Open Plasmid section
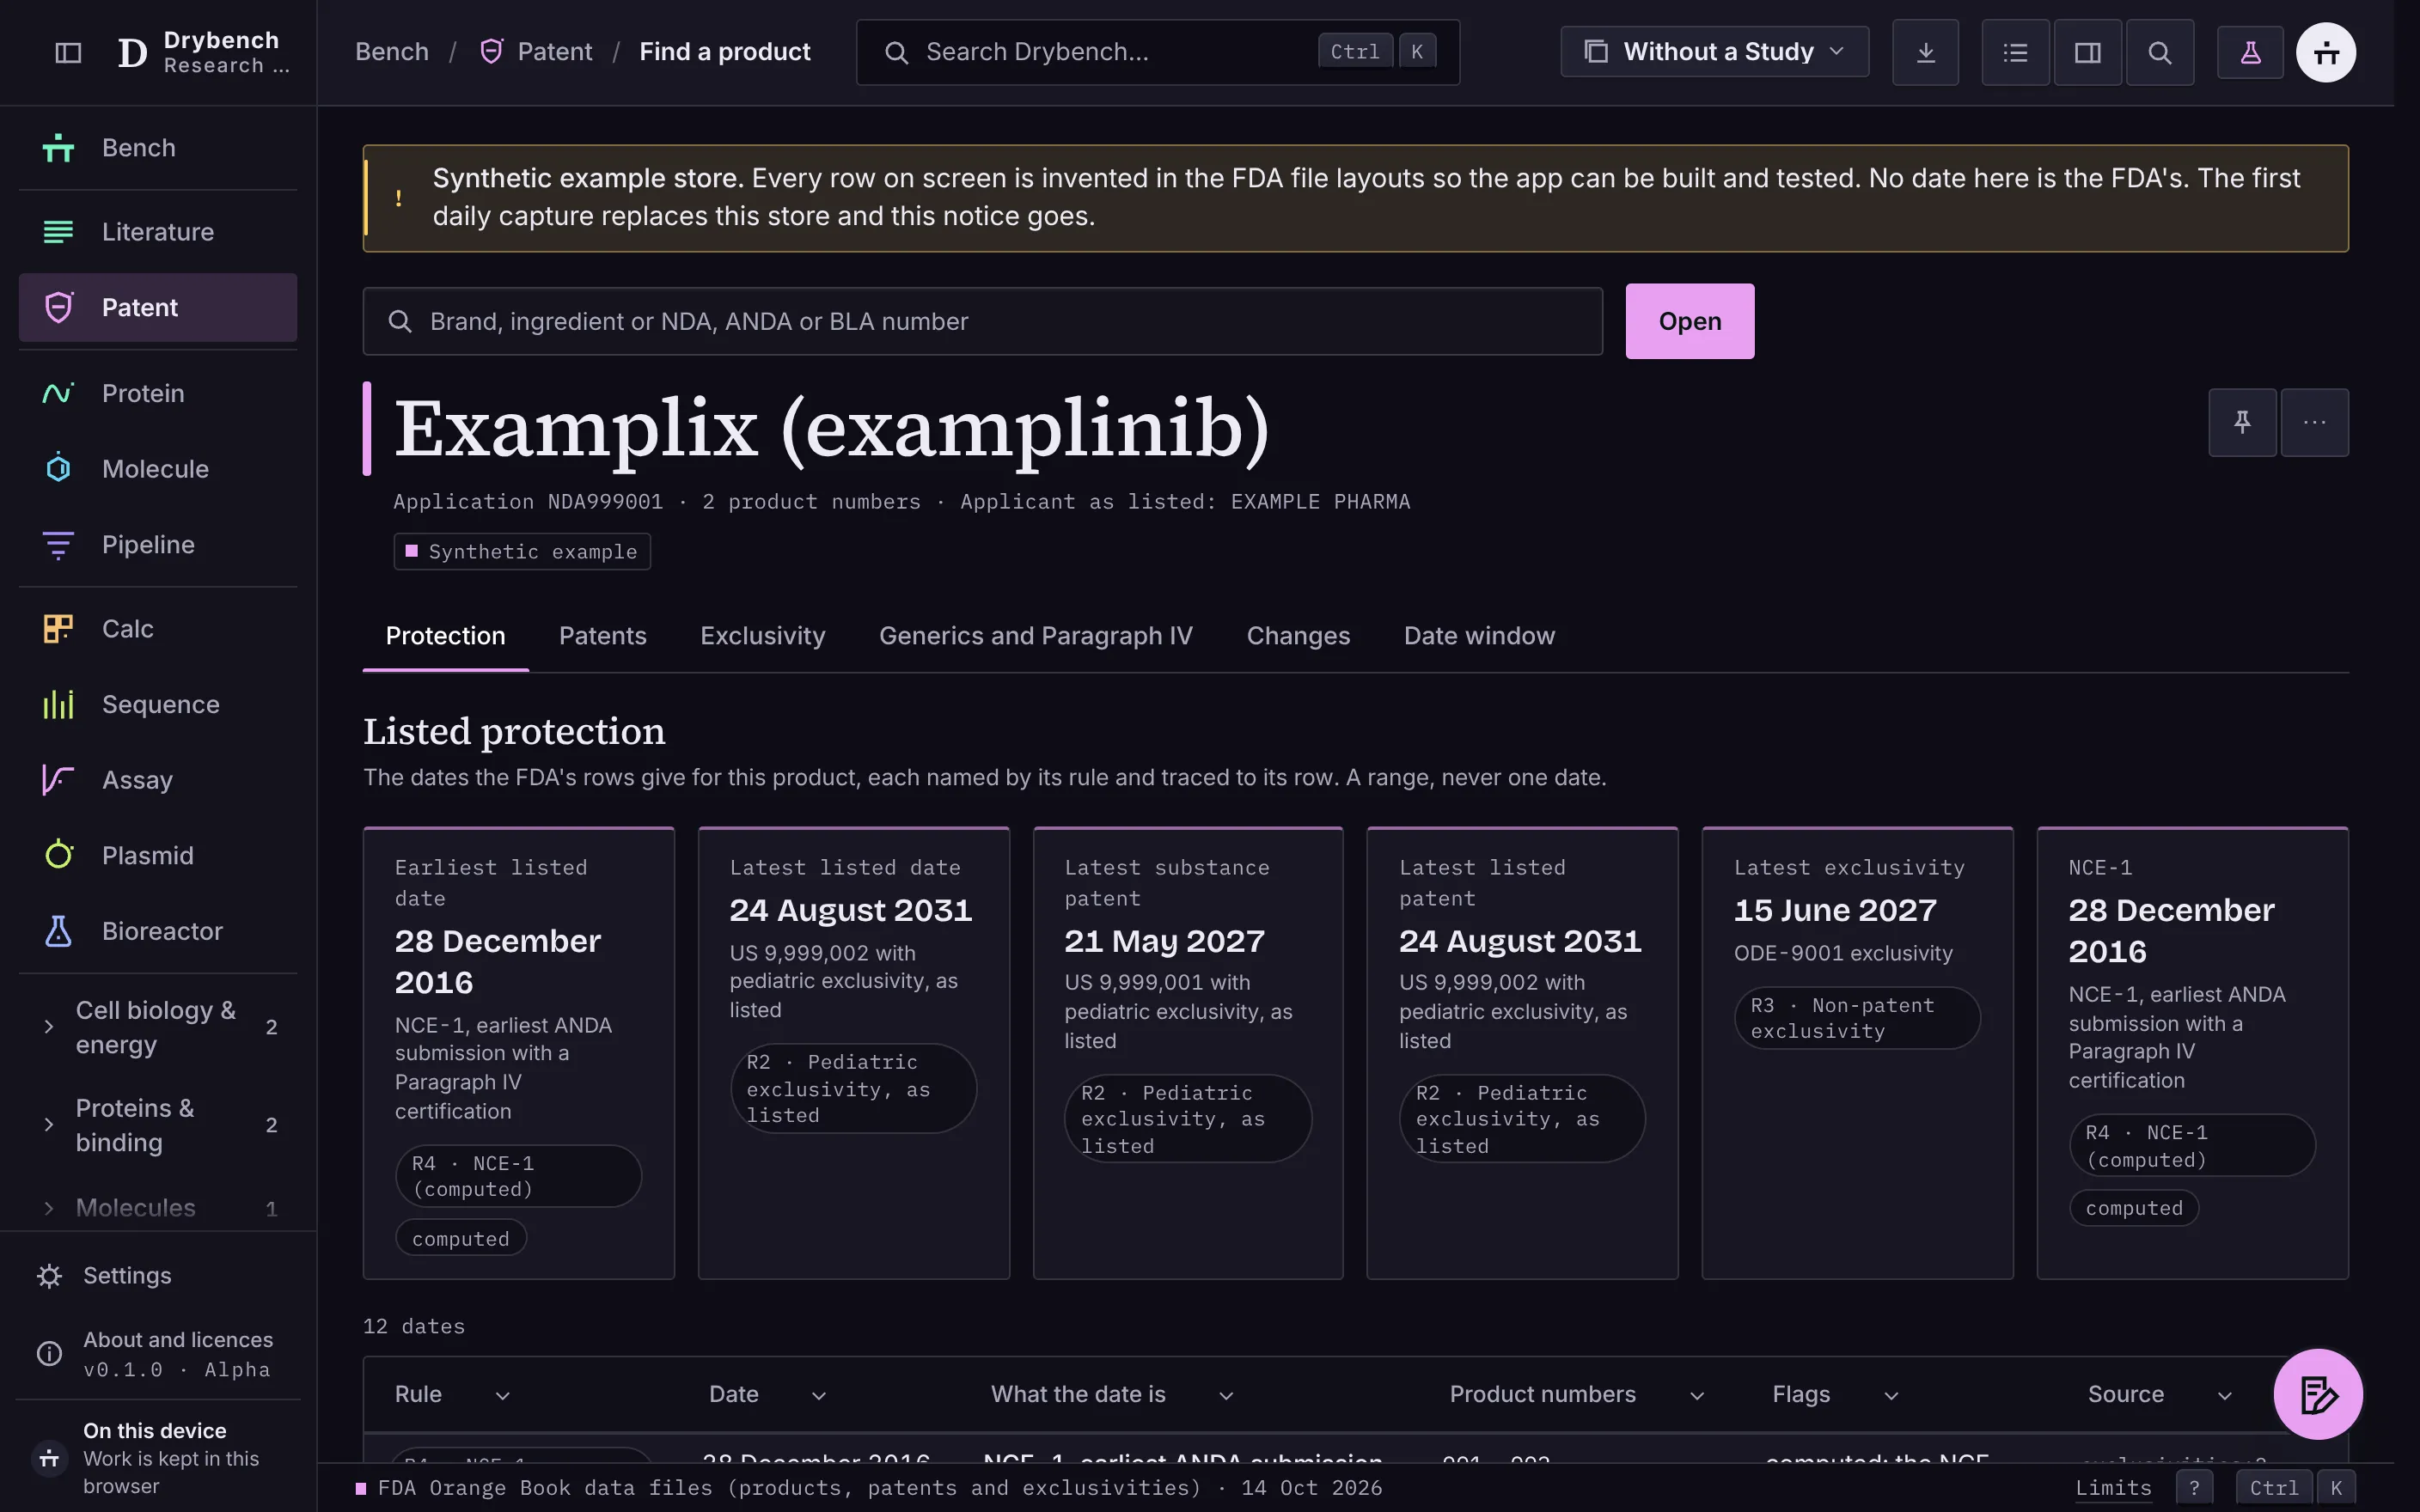2420x1512 pixels. tap(158, 856)
